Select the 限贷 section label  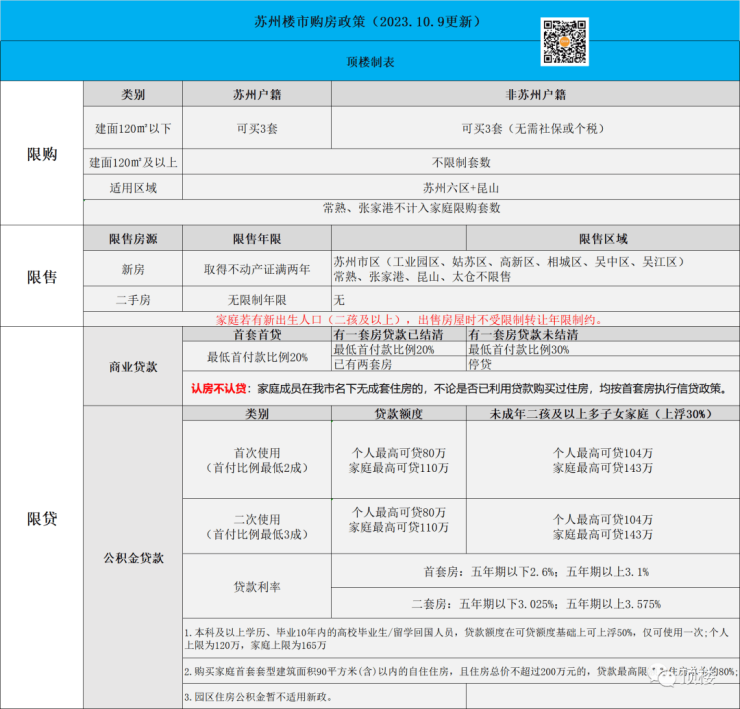(41, 519)
